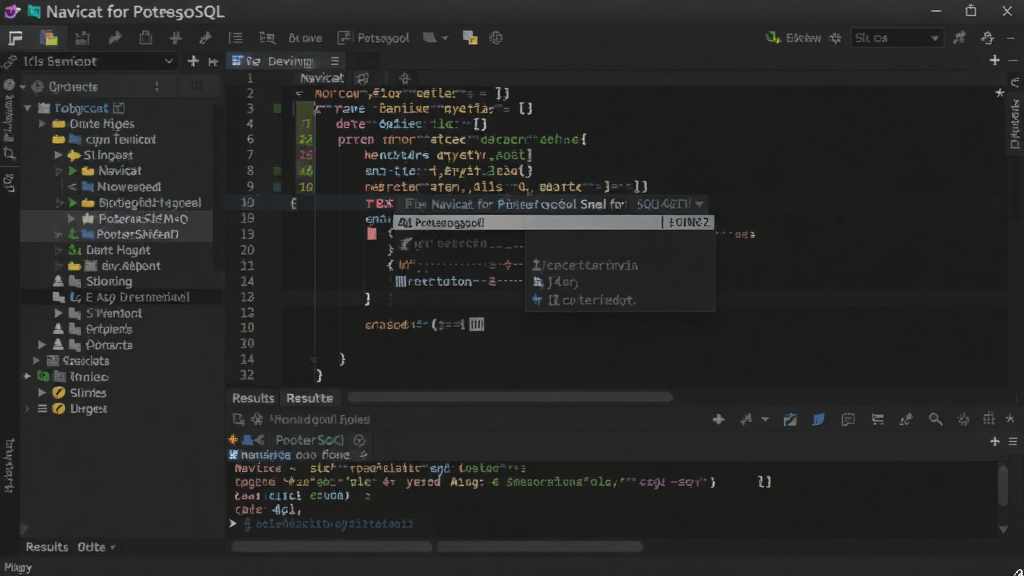Click the three-dots icon in Crdnete header
Screen dimensions: 1024x576
(157, 86)
